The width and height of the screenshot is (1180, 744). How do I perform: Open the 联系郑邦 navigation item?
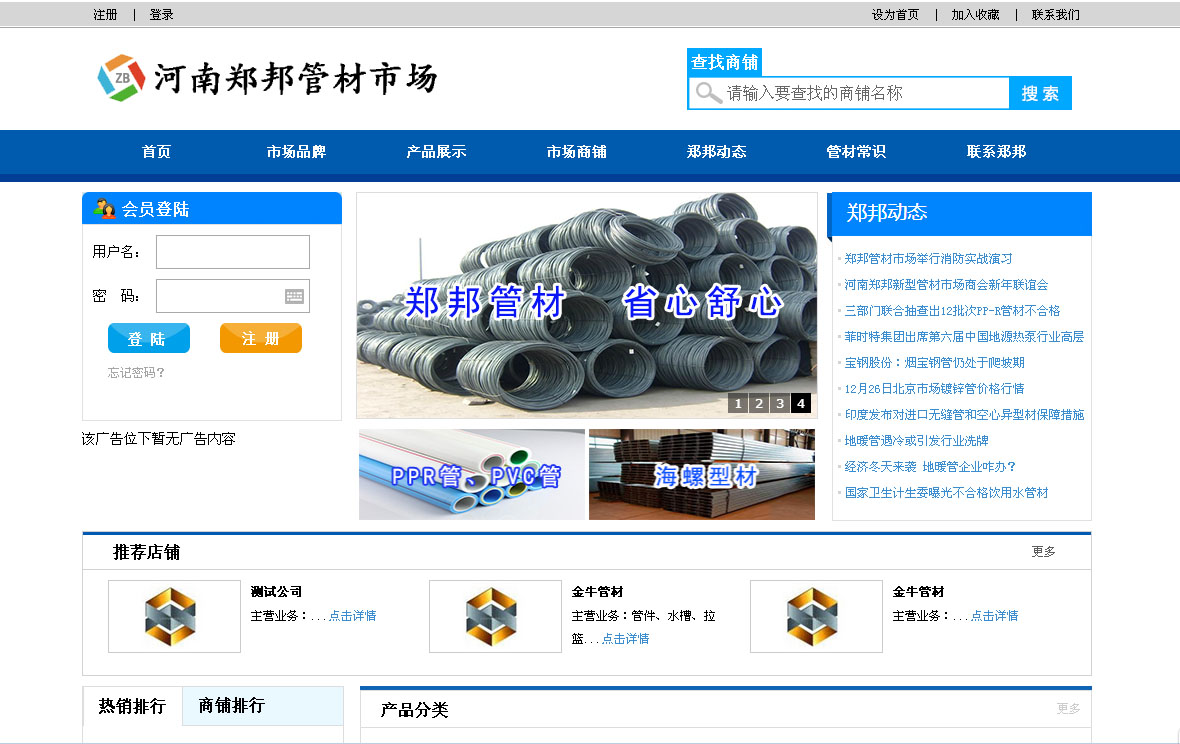coord(996,152)
